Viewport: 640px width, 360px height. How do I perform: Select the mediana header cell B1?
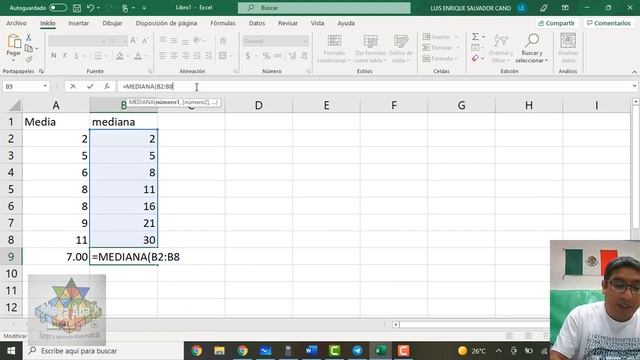(123, 122)
